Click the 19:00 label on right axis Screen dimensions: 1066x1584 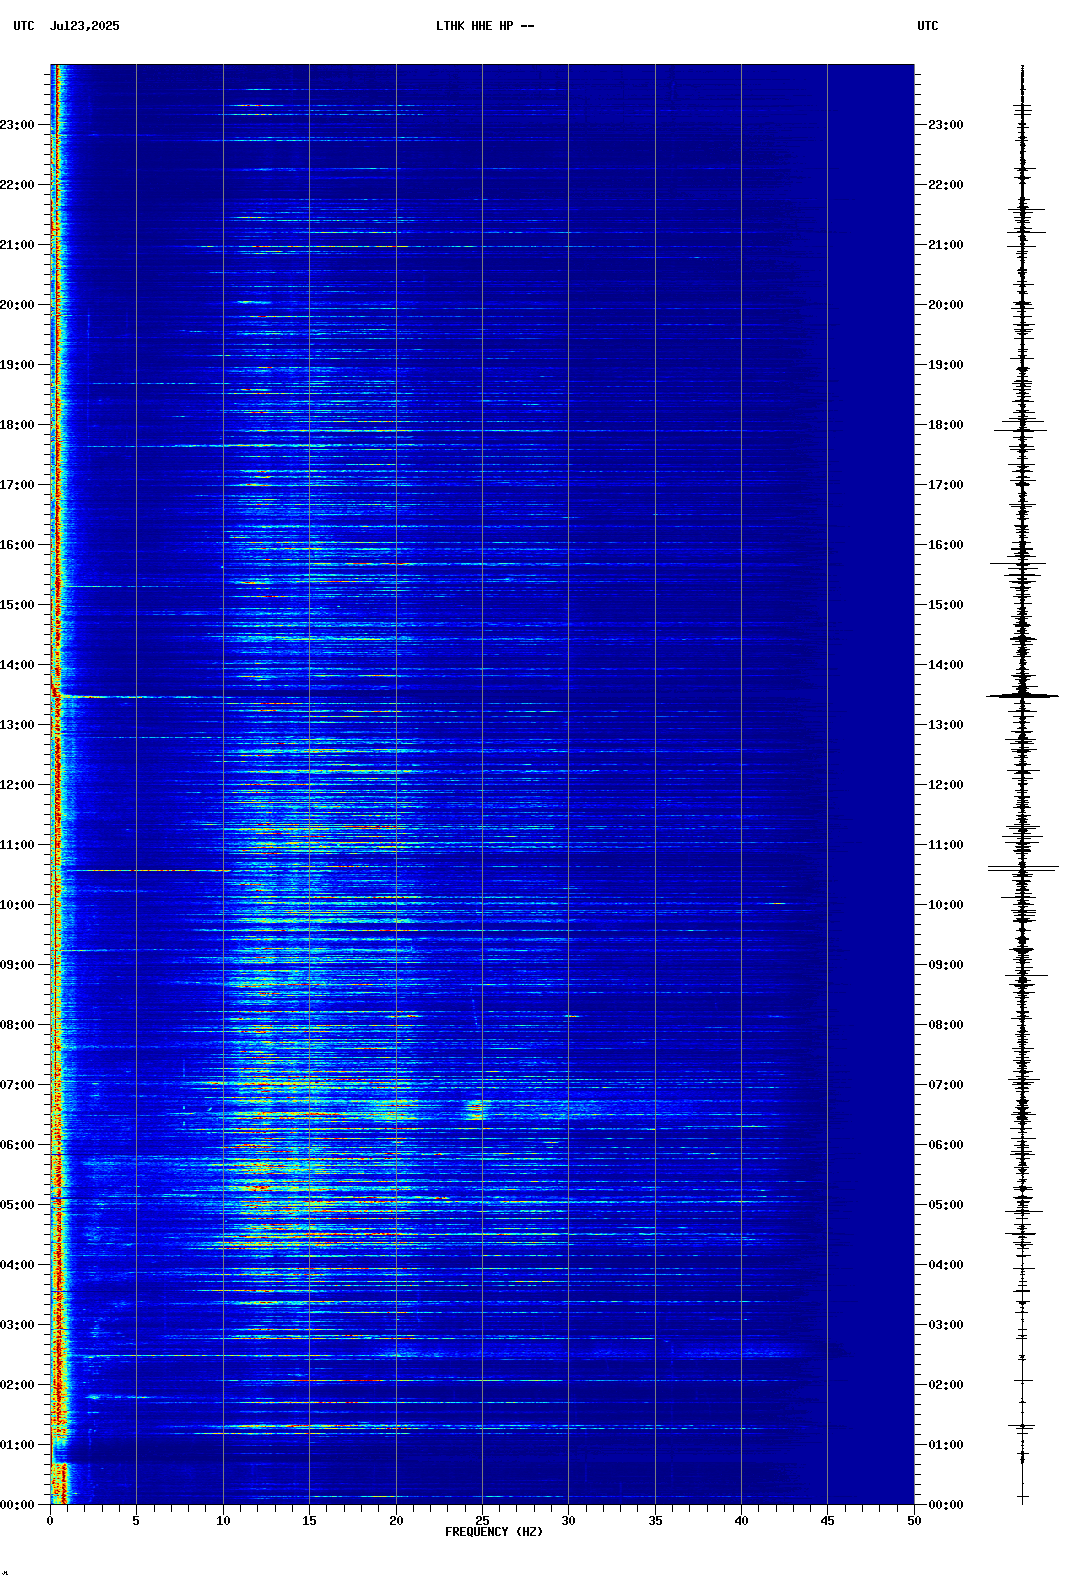coord(946,365)
